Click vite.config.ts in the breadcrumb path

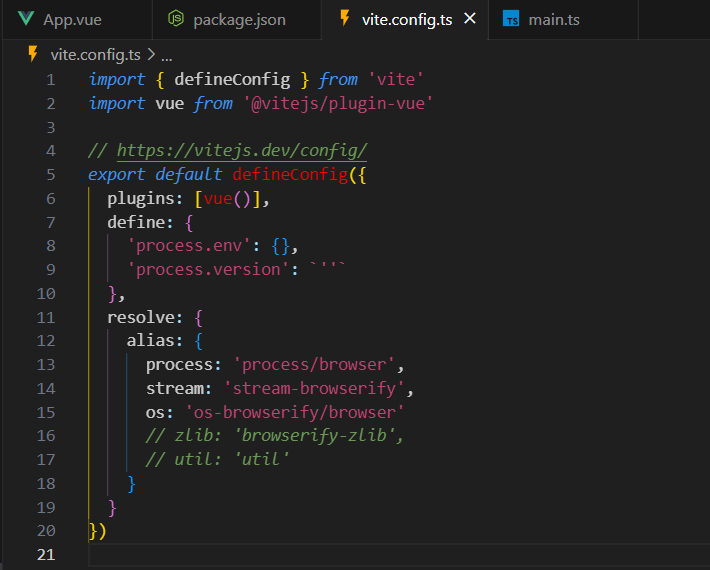pyautogui.click(x=96, y=55)
